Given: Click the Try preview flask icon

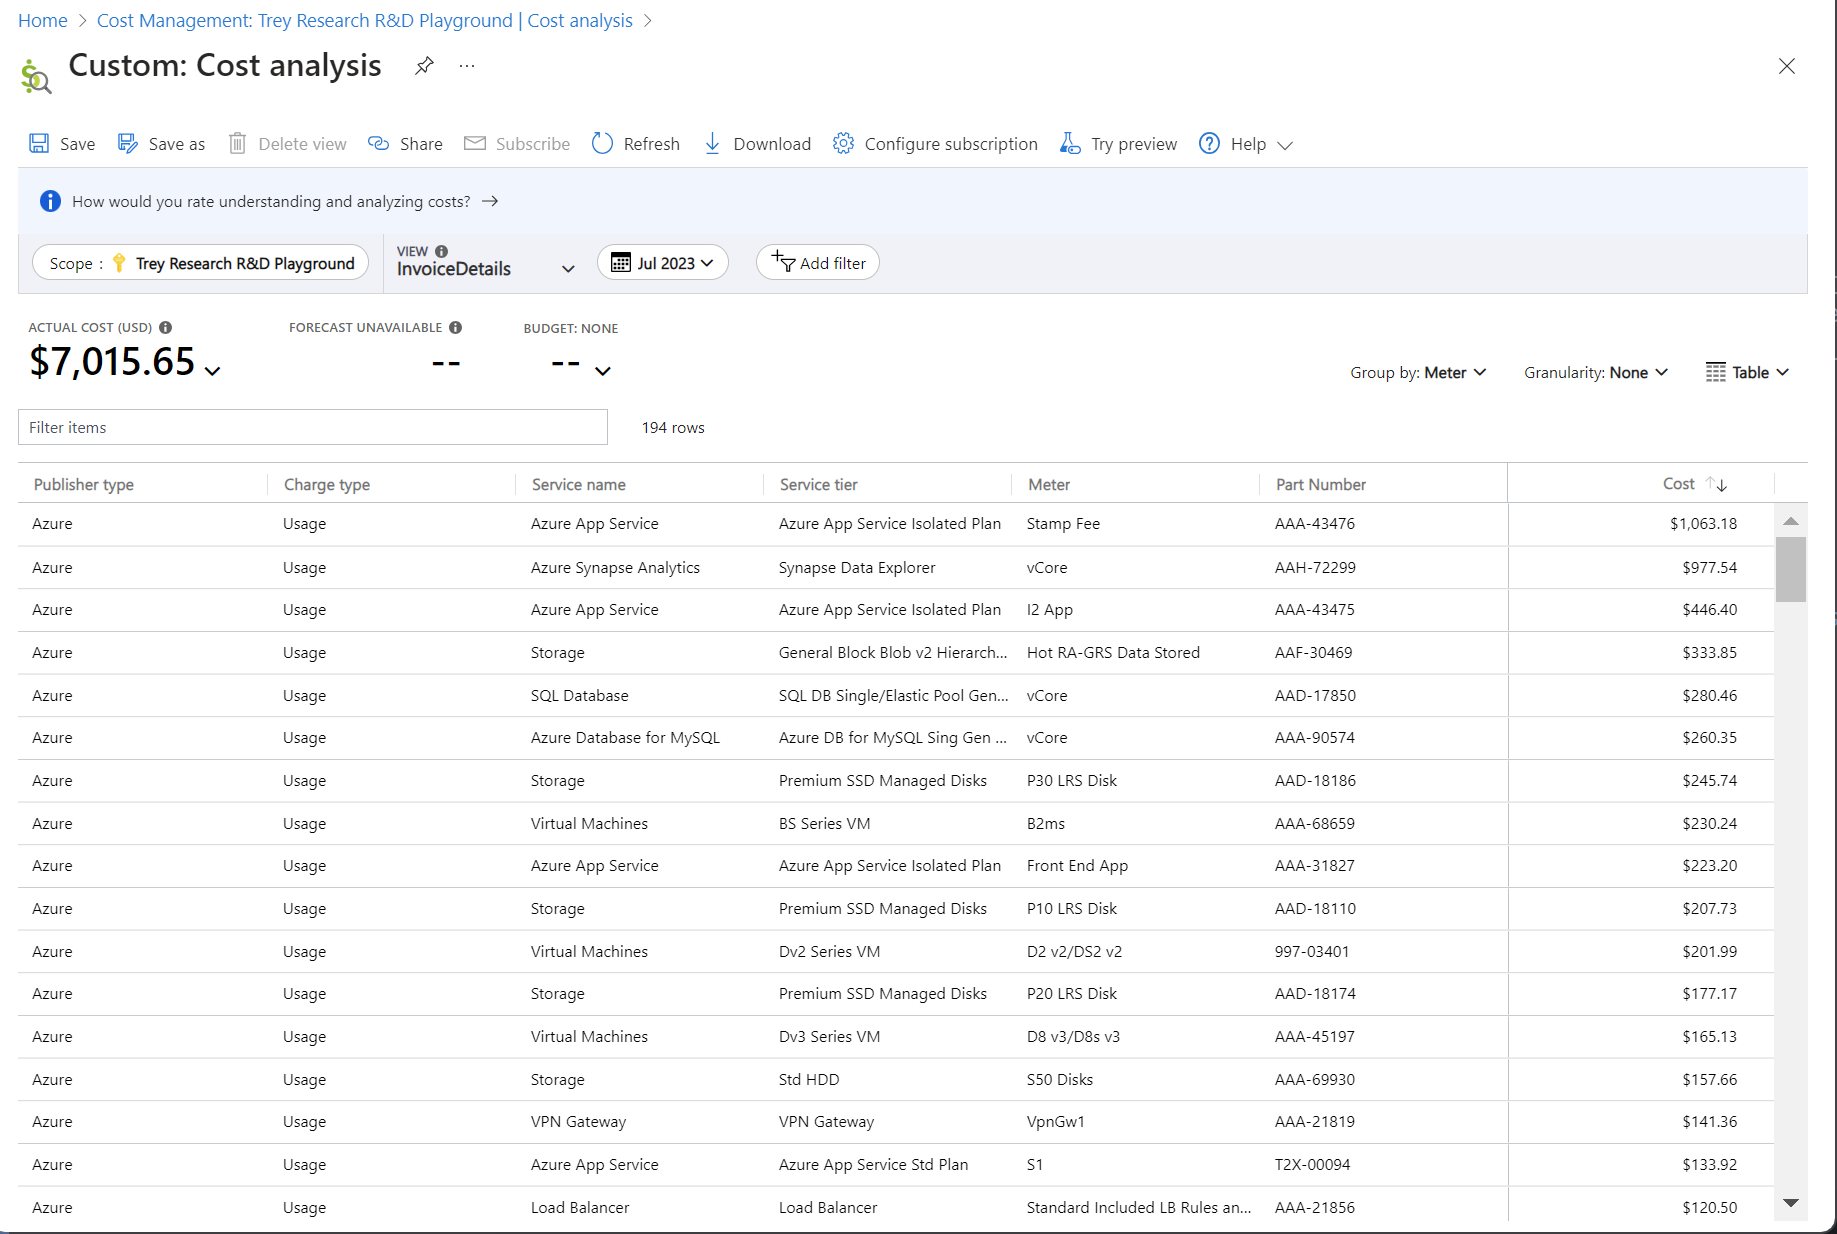Looking at the screenshot, I should [1070, 144].
